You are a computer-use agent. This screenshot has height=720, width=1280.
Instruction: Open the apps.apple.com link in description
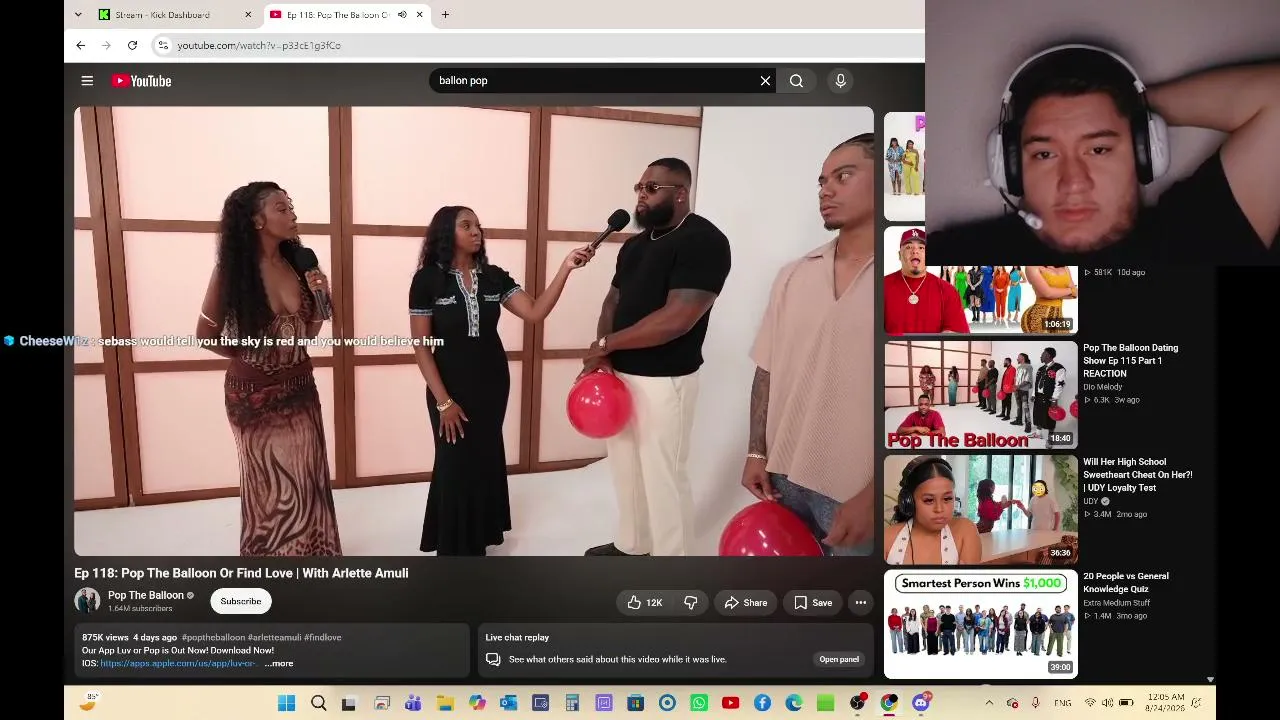pos(178,663)
